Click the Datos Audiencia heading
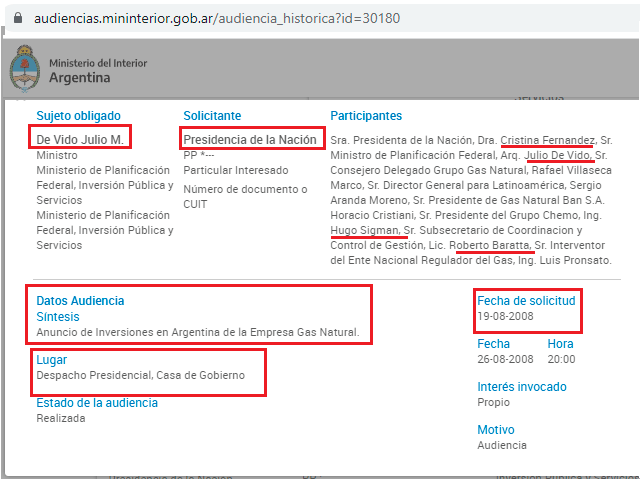Screen dimensions: 640x479 (x=80, y=301)
